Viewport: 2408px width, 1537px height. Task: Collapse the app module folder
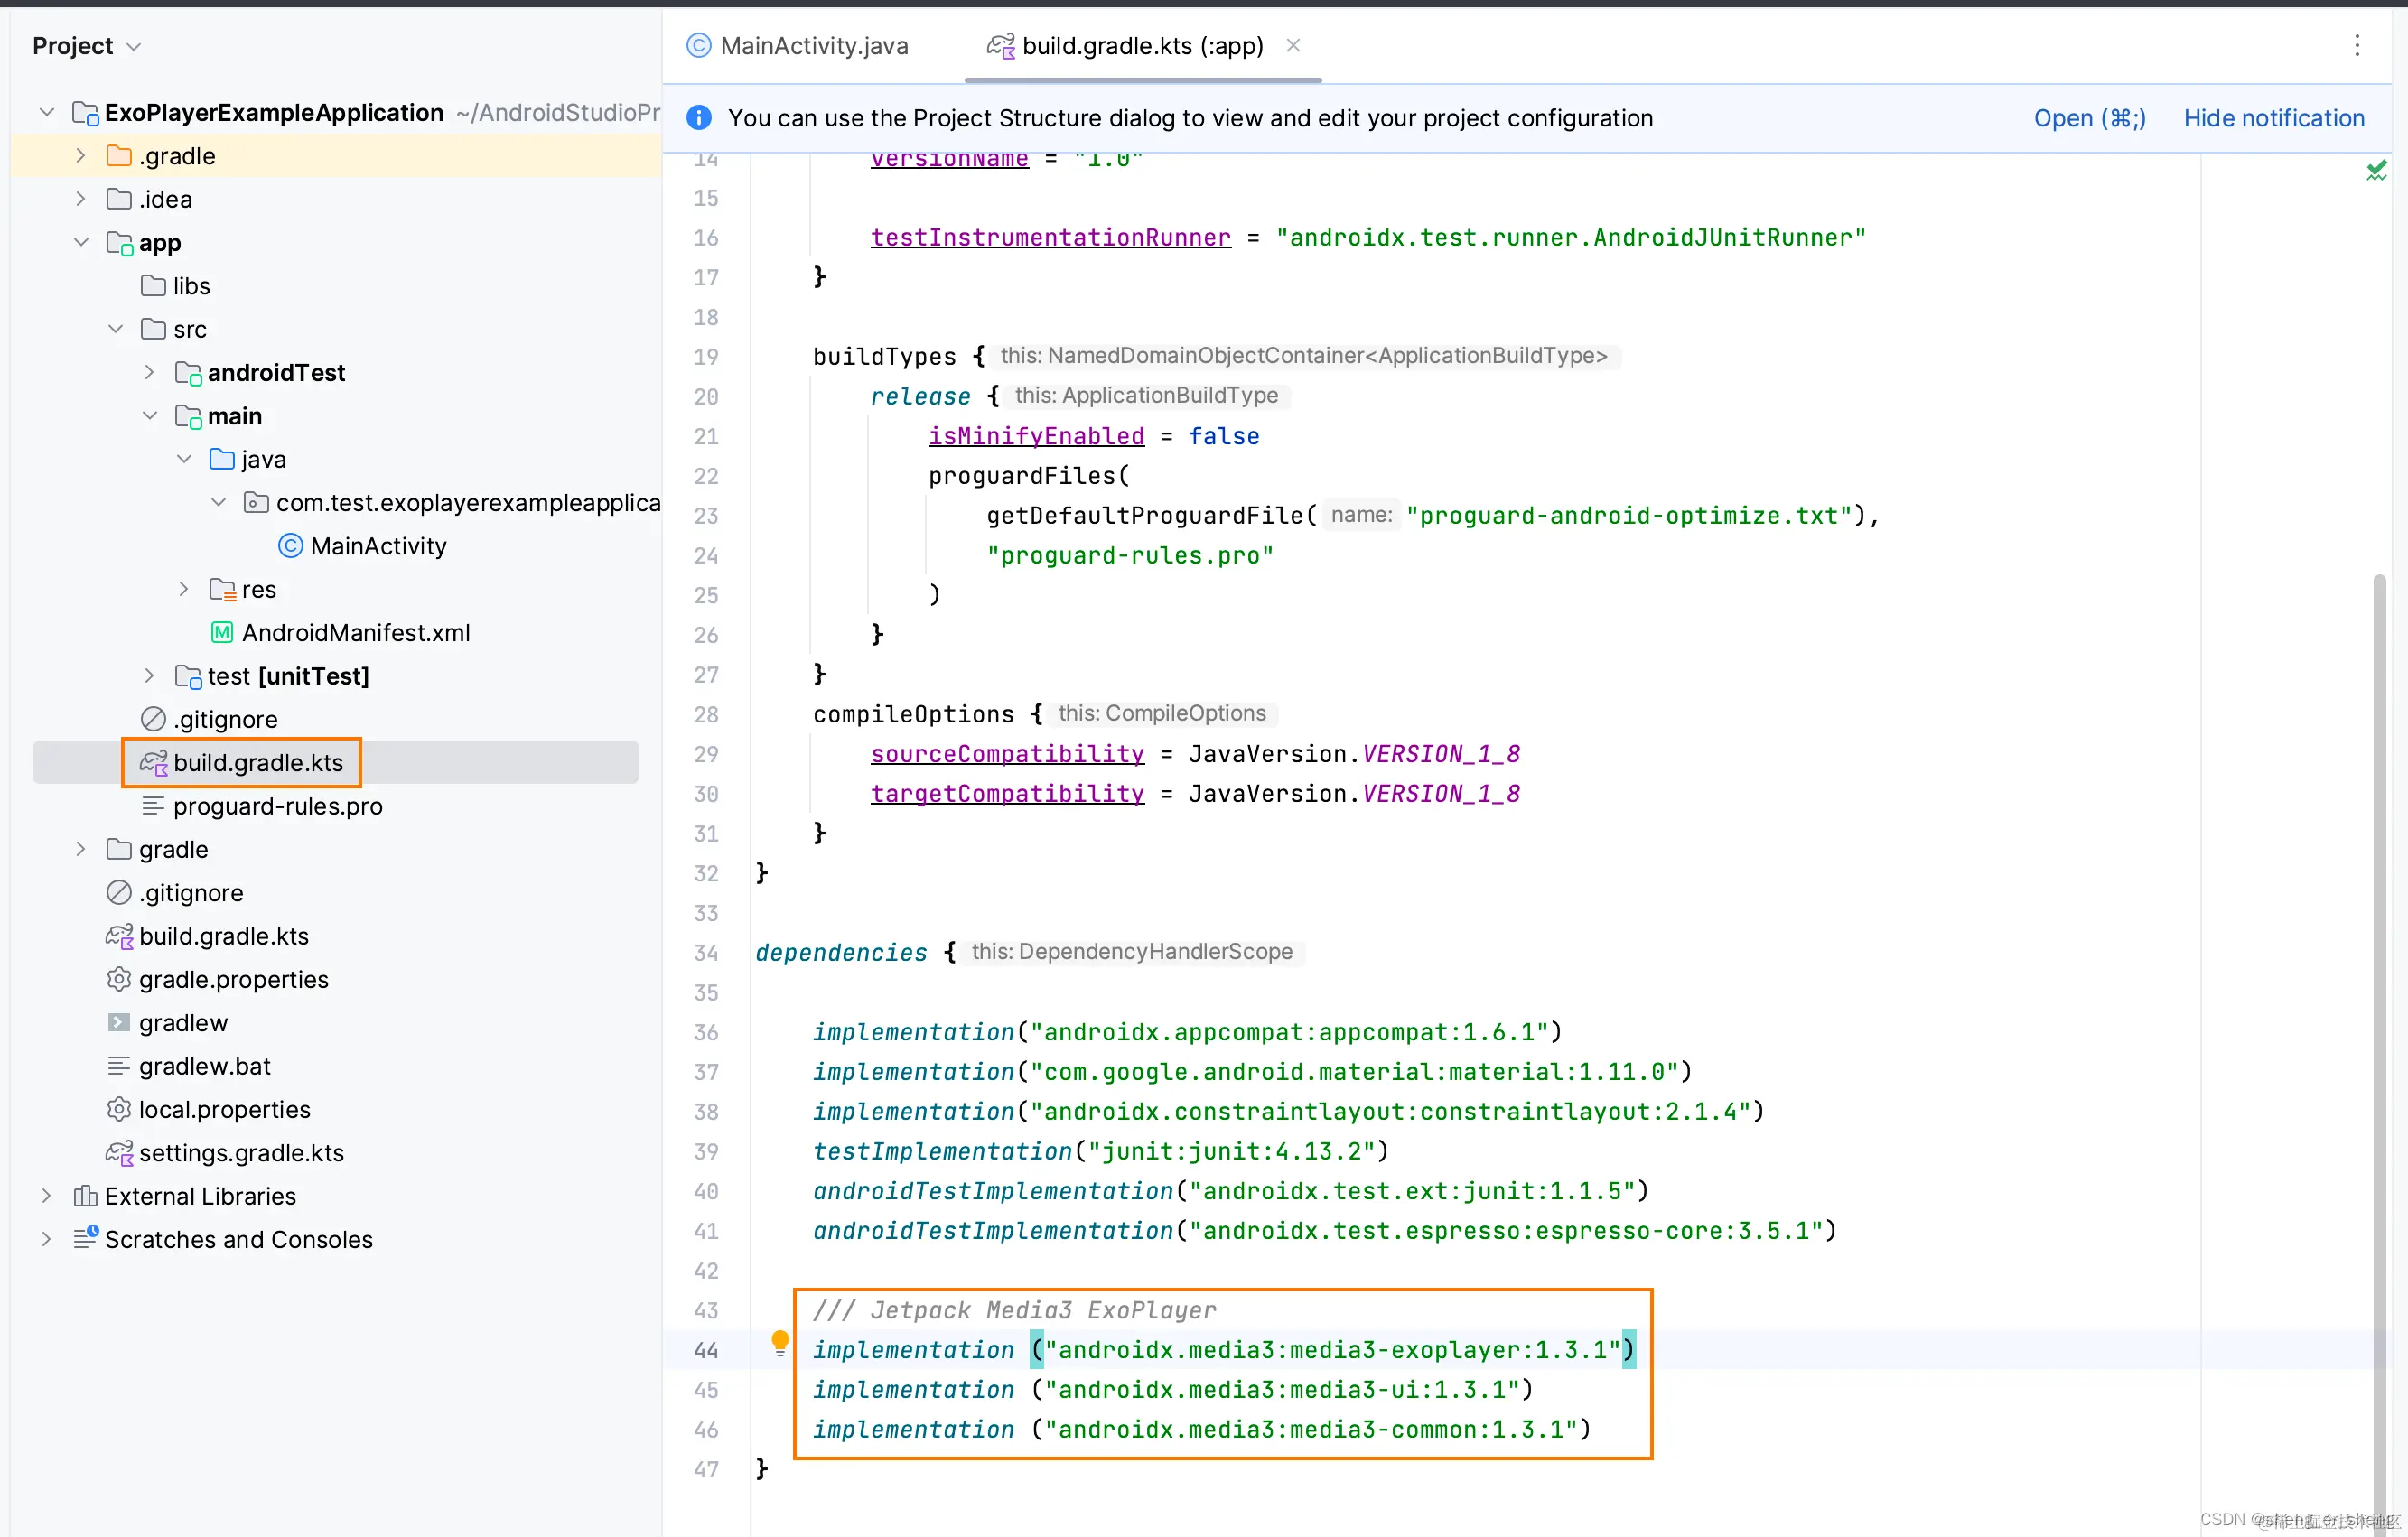click(81, 243)
